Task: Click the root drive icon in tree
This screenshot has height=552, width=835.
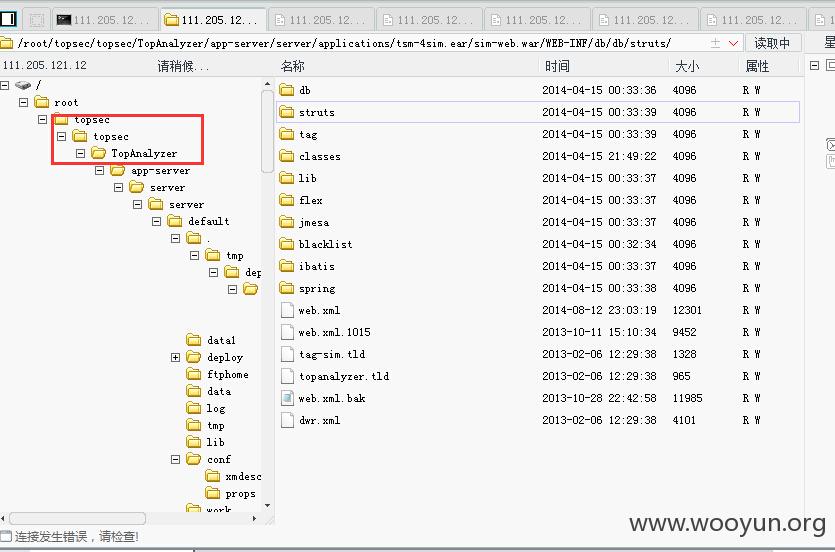Action: (x=23, y=85)
